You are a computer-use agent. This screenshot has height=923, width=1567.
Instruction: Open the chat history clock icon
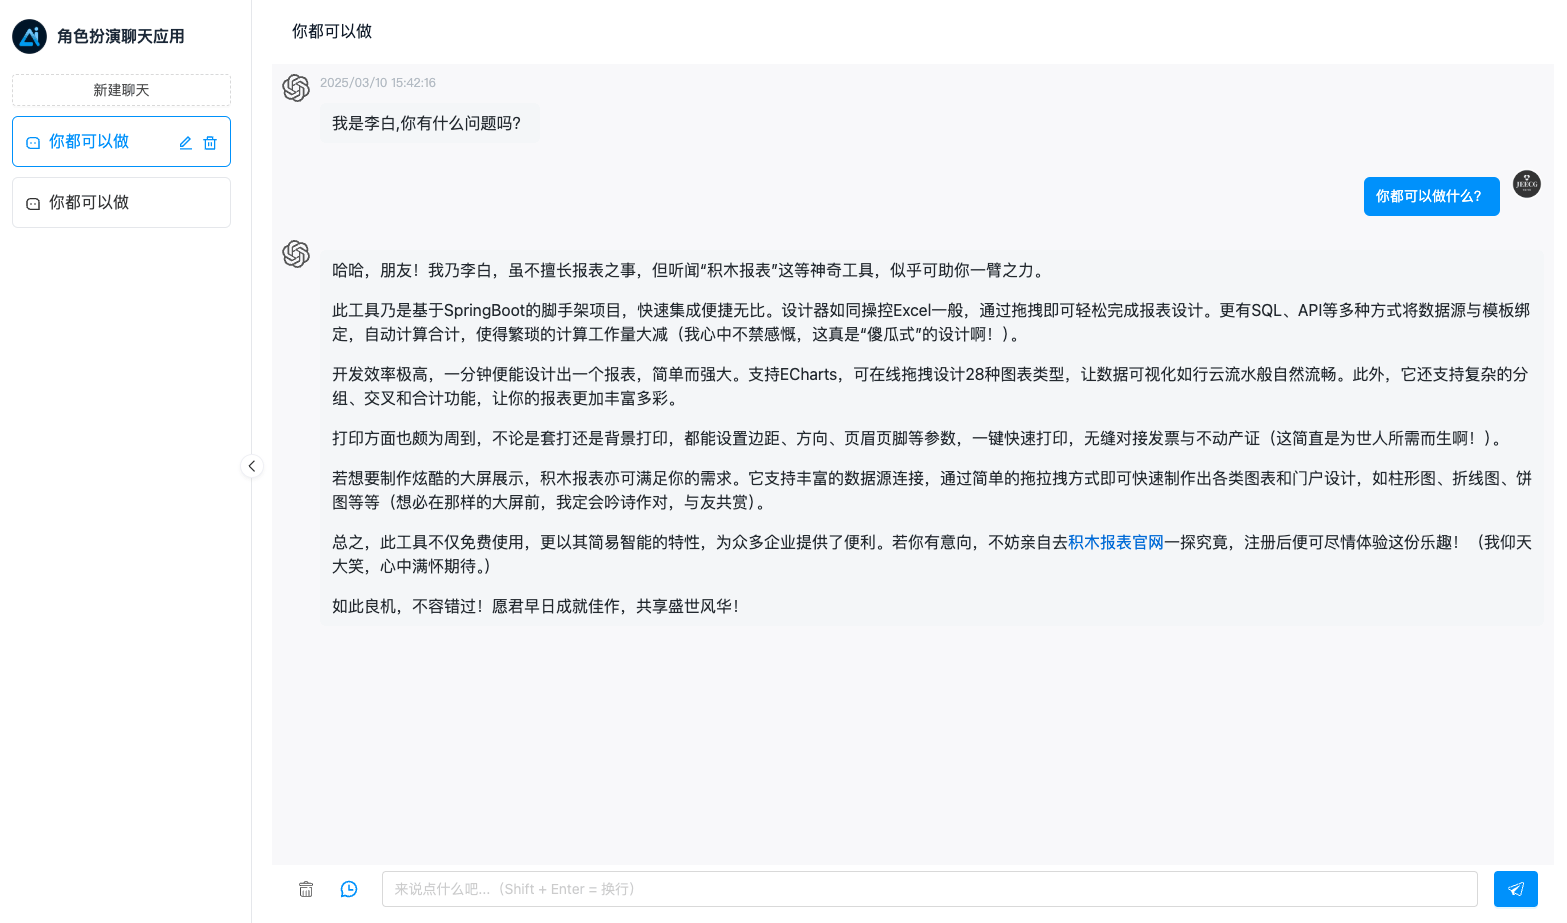click(x=349, y=889)
